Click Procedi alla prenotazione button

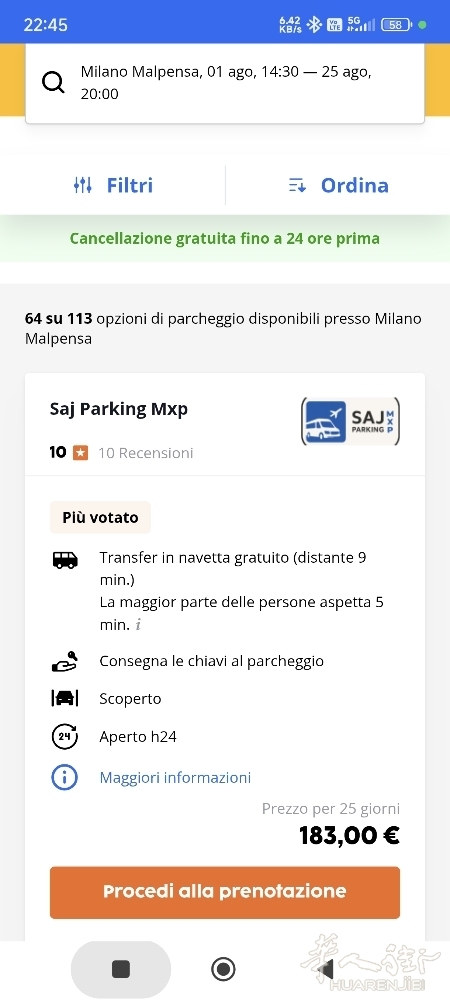pyautogui.click(x=225, y=892)
